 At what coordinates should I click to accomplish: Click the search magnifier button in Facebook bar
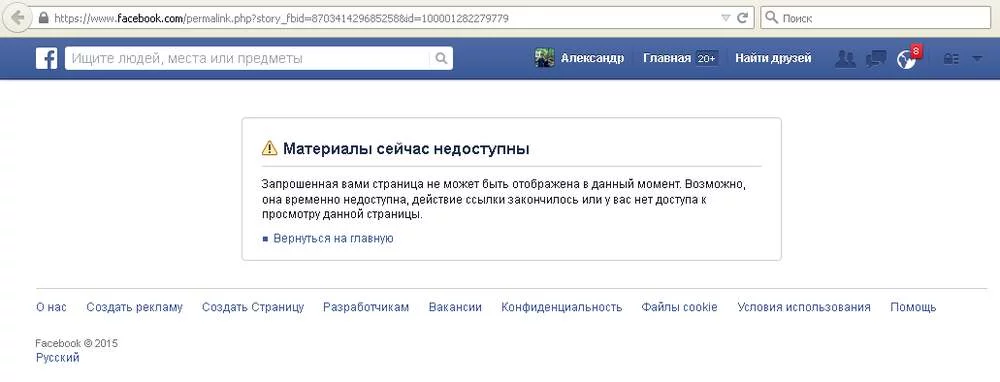click(441, 58)
